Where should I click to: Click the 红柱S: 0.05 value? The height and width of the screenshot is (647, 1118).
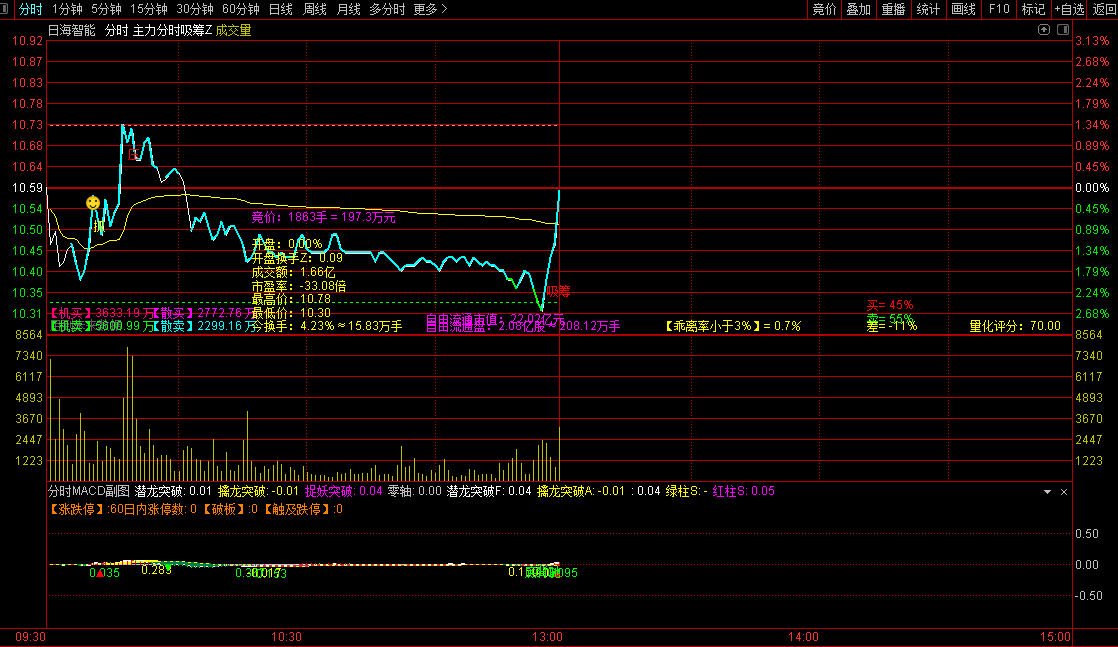click(x=743, y=491)
